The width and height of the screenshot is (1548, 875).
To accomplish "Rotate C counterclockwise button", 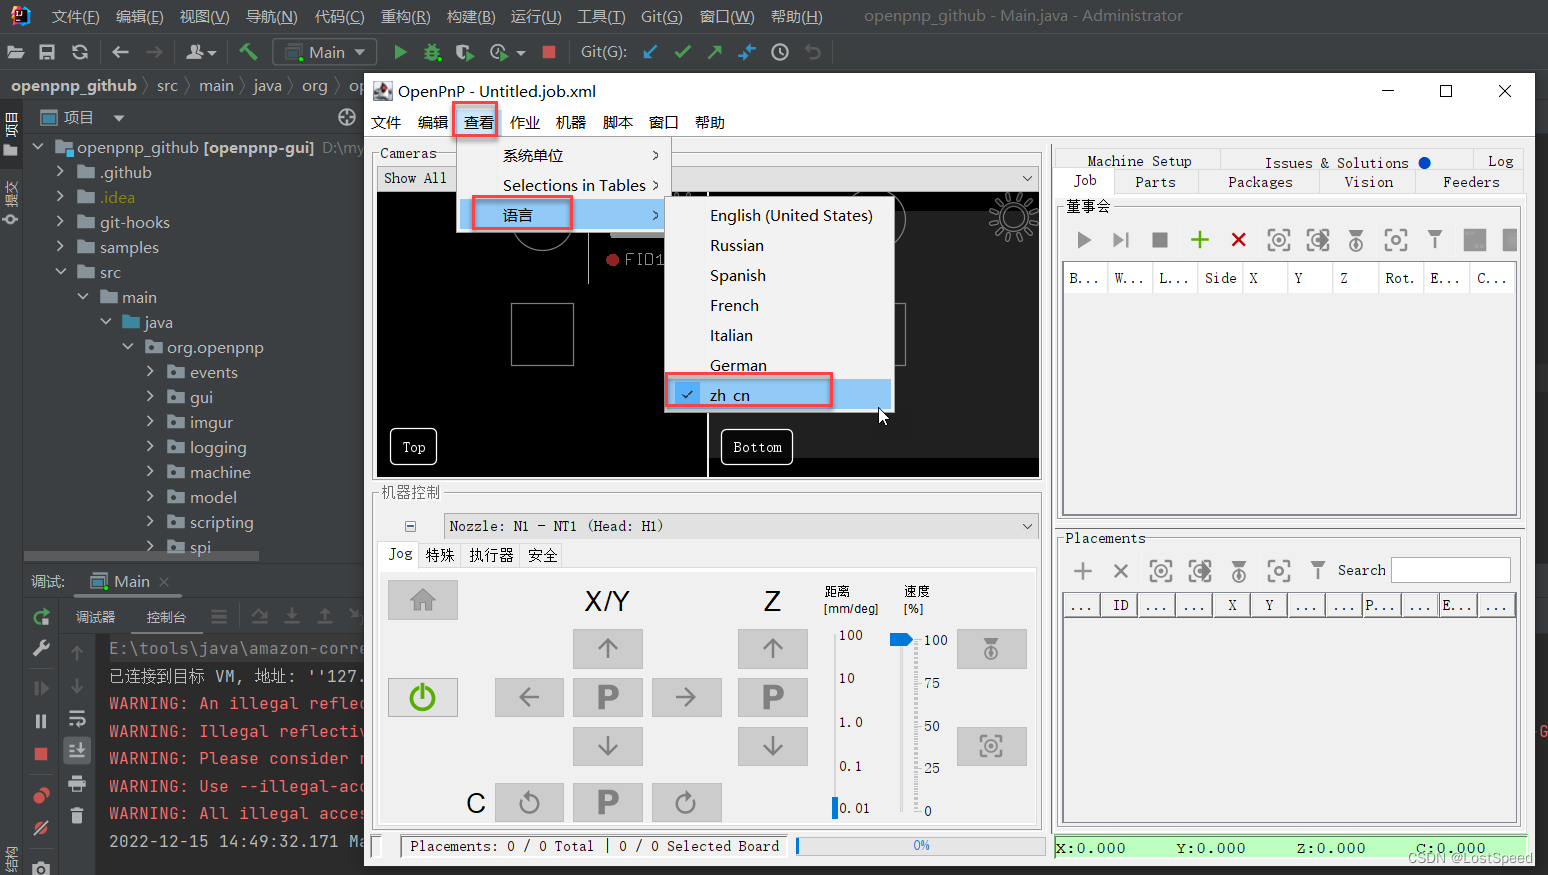I will [x=530, y=802].
